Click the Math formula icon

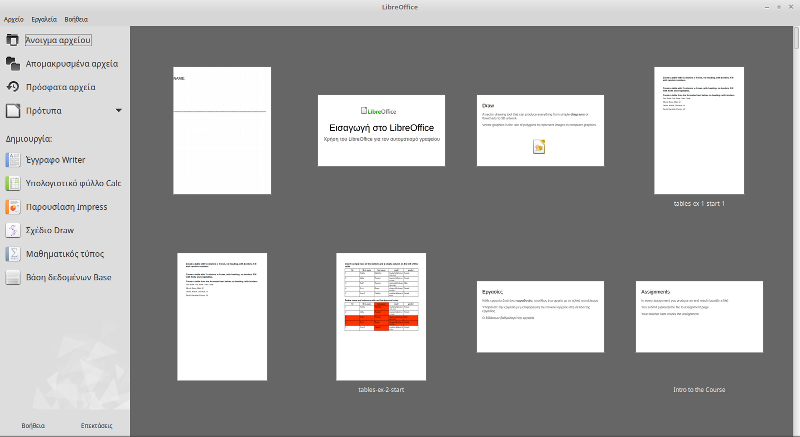click(12, 254)
